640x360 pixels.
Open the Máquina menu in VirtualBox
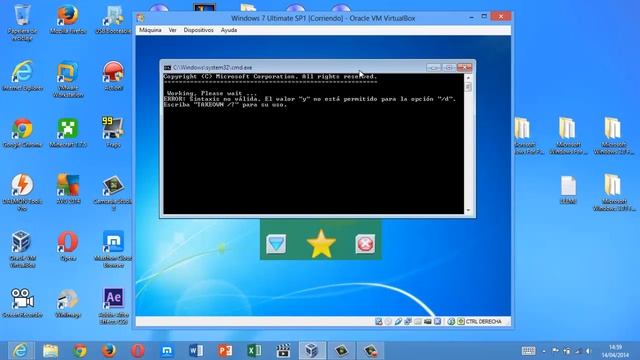150,30
